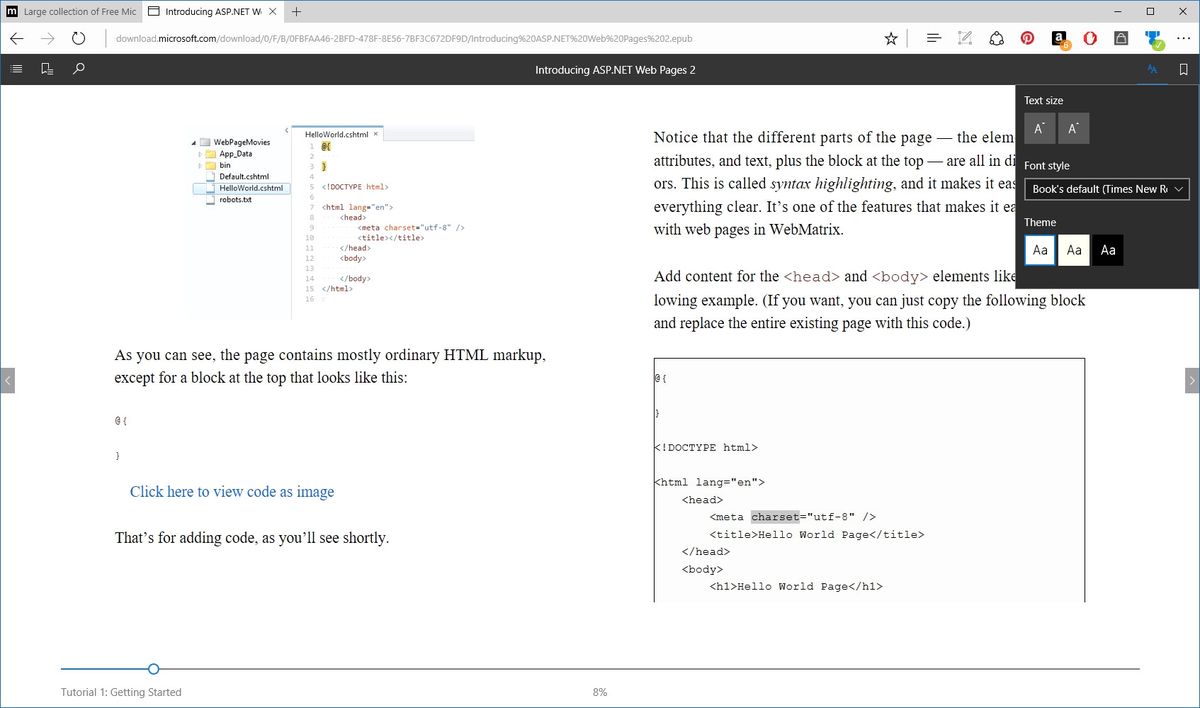Search inside the book with magnifier icon
The image size is (1200, 708).
click(79, 69)
